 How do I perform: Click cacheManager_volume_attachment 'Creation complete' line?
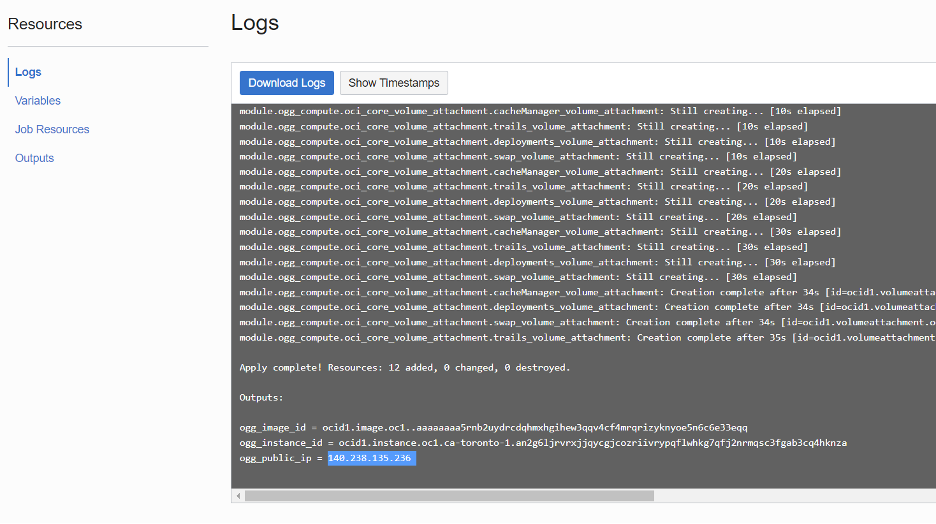pyautogui.click(x=587, y=292)
